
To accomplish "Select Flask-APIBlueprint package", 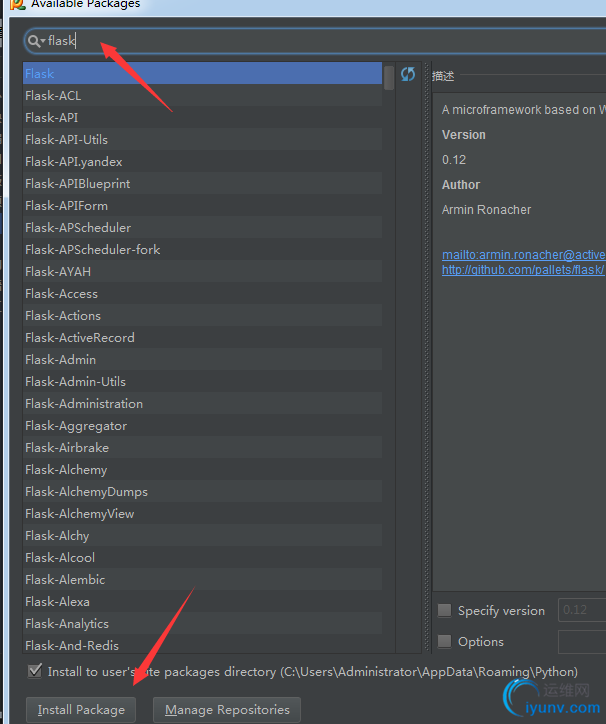I will [202, 184].
